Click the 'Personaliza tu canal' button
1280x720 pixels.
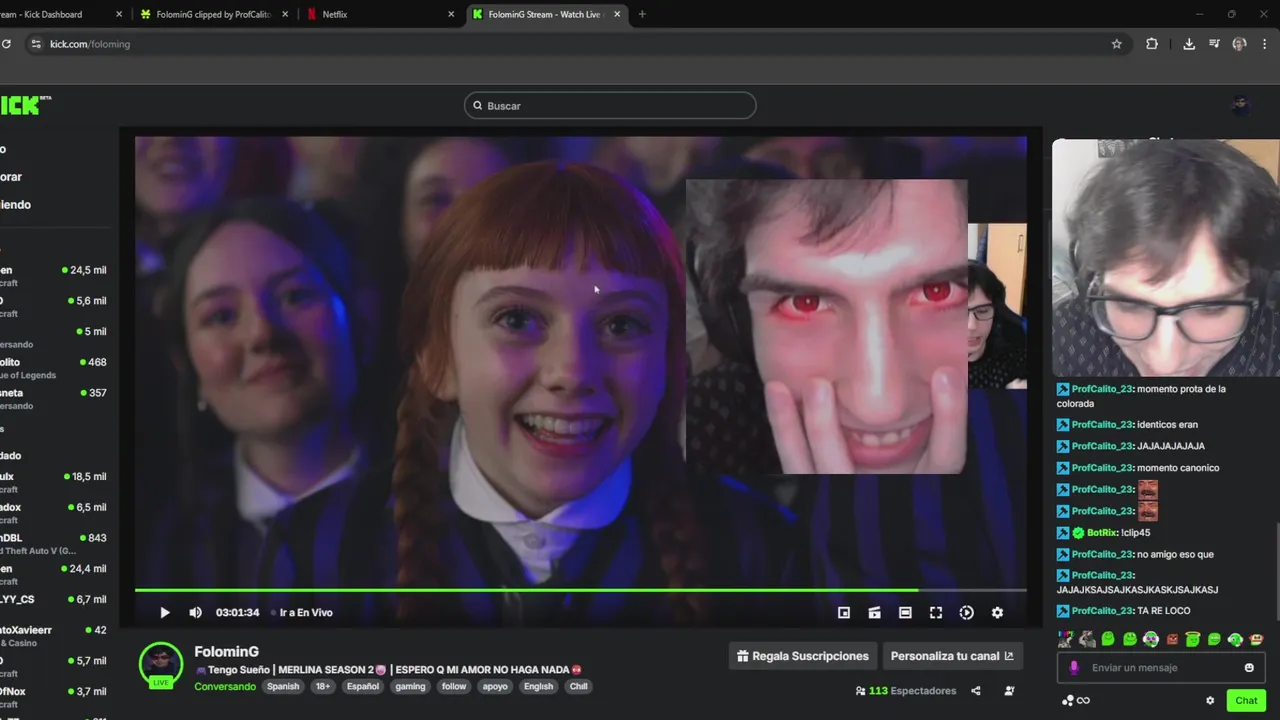click(x=952, y=656)
